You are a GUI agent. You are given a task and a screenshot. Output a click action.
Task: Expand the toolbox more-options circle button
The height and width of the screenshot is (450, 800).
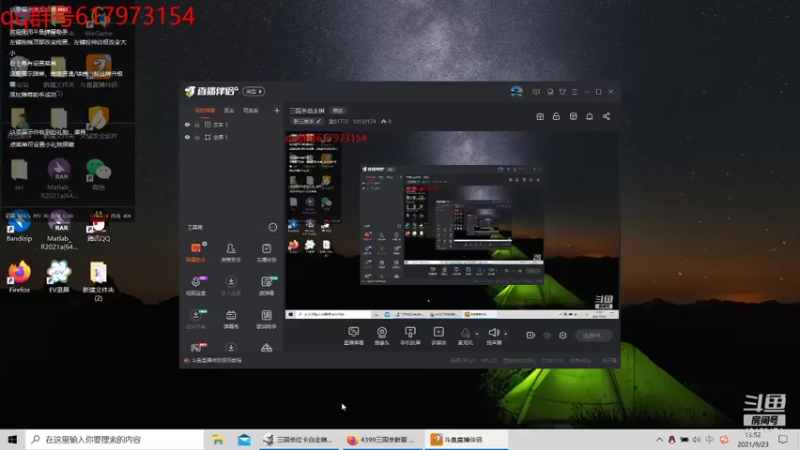coord(273,227)
